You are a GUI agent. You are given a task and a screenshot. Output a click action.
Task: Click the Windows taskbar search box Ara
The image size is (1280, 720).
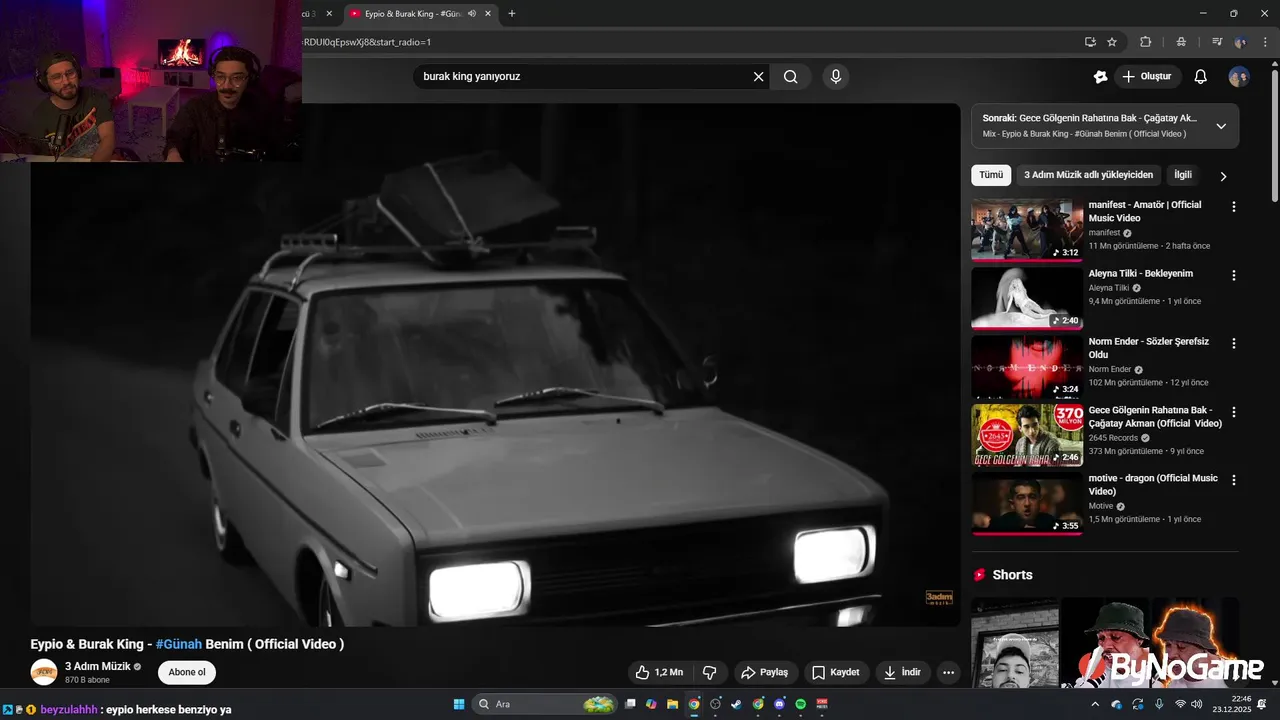(x=544, y=704)
